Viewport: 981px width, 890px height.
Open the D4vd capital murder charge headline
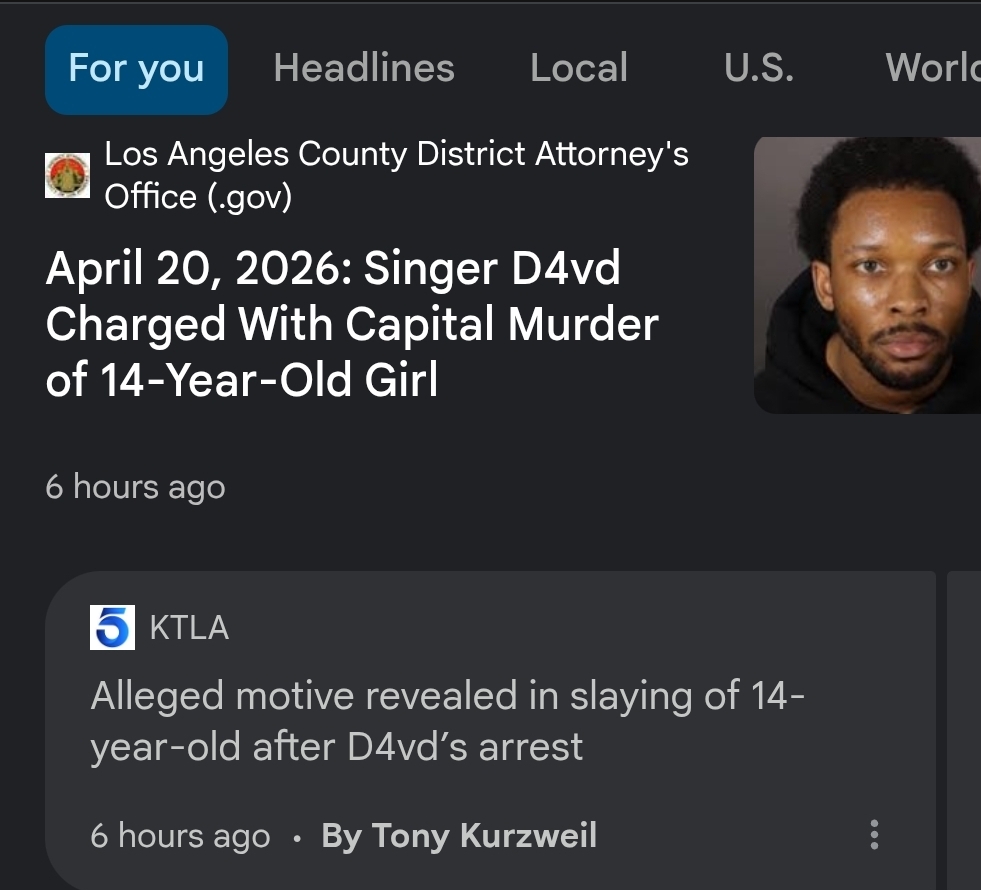pyautogui.click(x=352, y=325)
